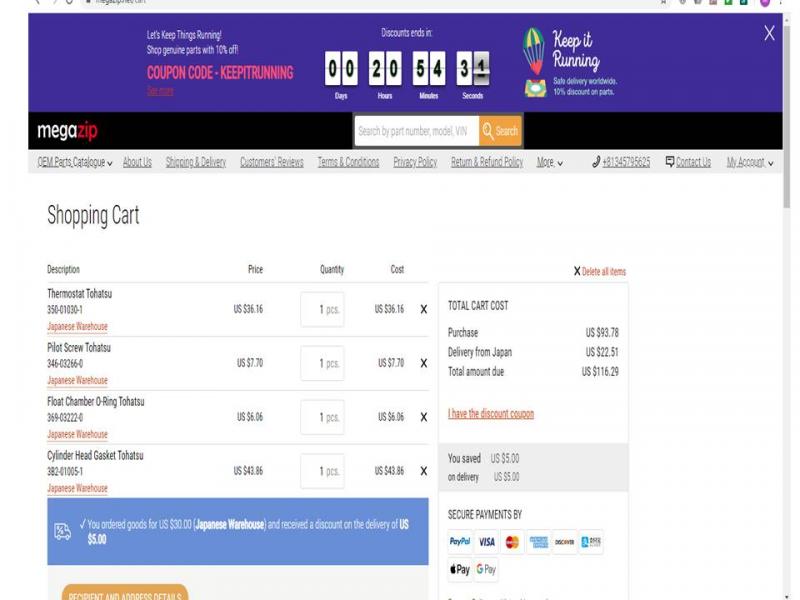Click the Thermostat Tohatsu quantity field
Image resolution: width=800 pixels, height=600 pixels.
pyautogui.click(x=322, y=310)
